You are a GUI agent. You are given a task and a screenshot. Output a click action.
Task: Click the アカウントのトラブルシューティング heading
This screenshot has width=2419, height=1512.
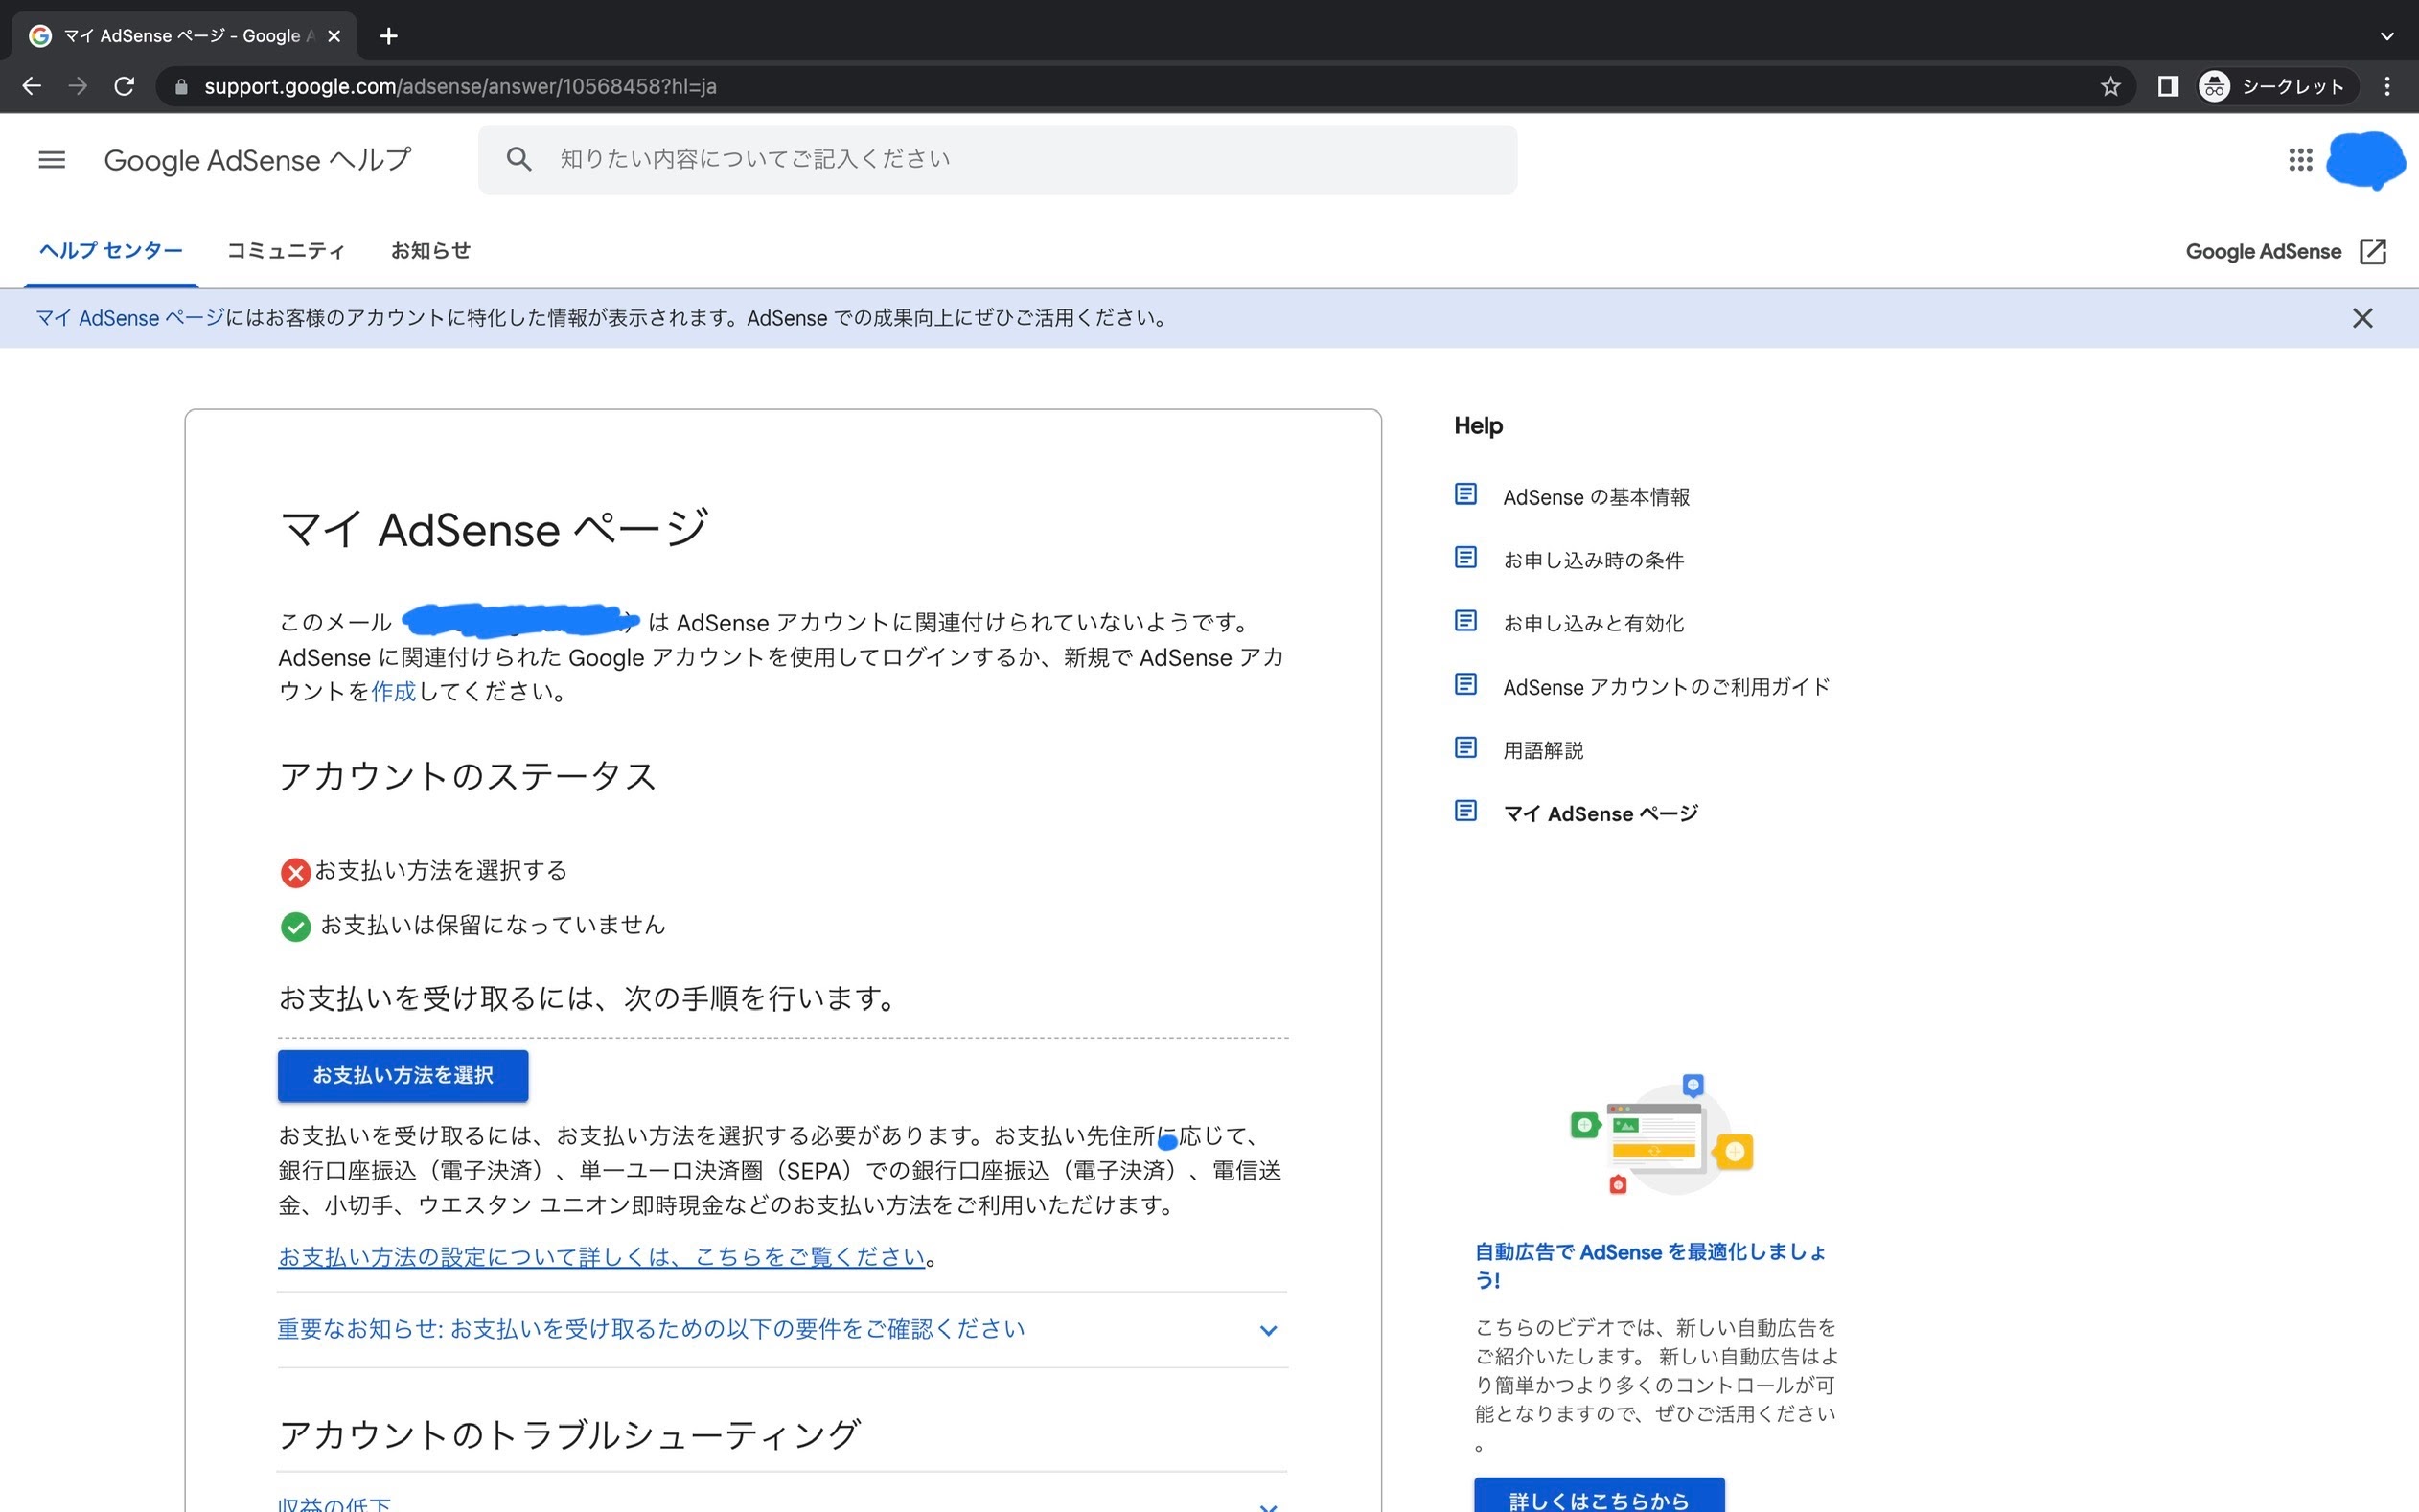pos(569,1434)
